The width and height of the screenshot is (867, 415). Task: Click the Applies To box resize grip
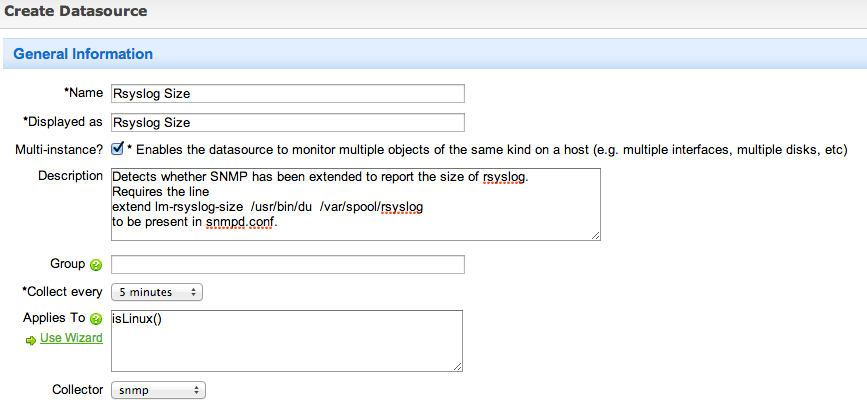click(x=457, y=366)
